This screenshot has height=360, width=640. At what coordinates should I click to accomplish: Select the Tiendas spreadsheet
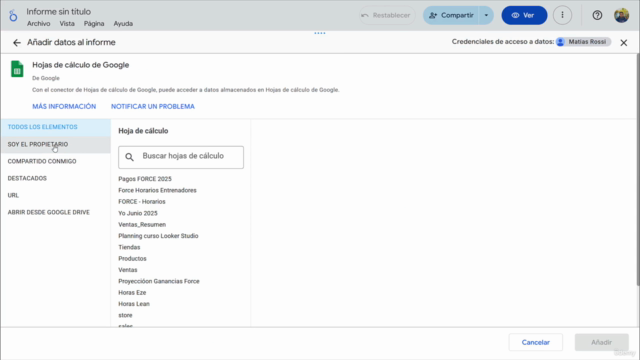(x=129, y=247)
